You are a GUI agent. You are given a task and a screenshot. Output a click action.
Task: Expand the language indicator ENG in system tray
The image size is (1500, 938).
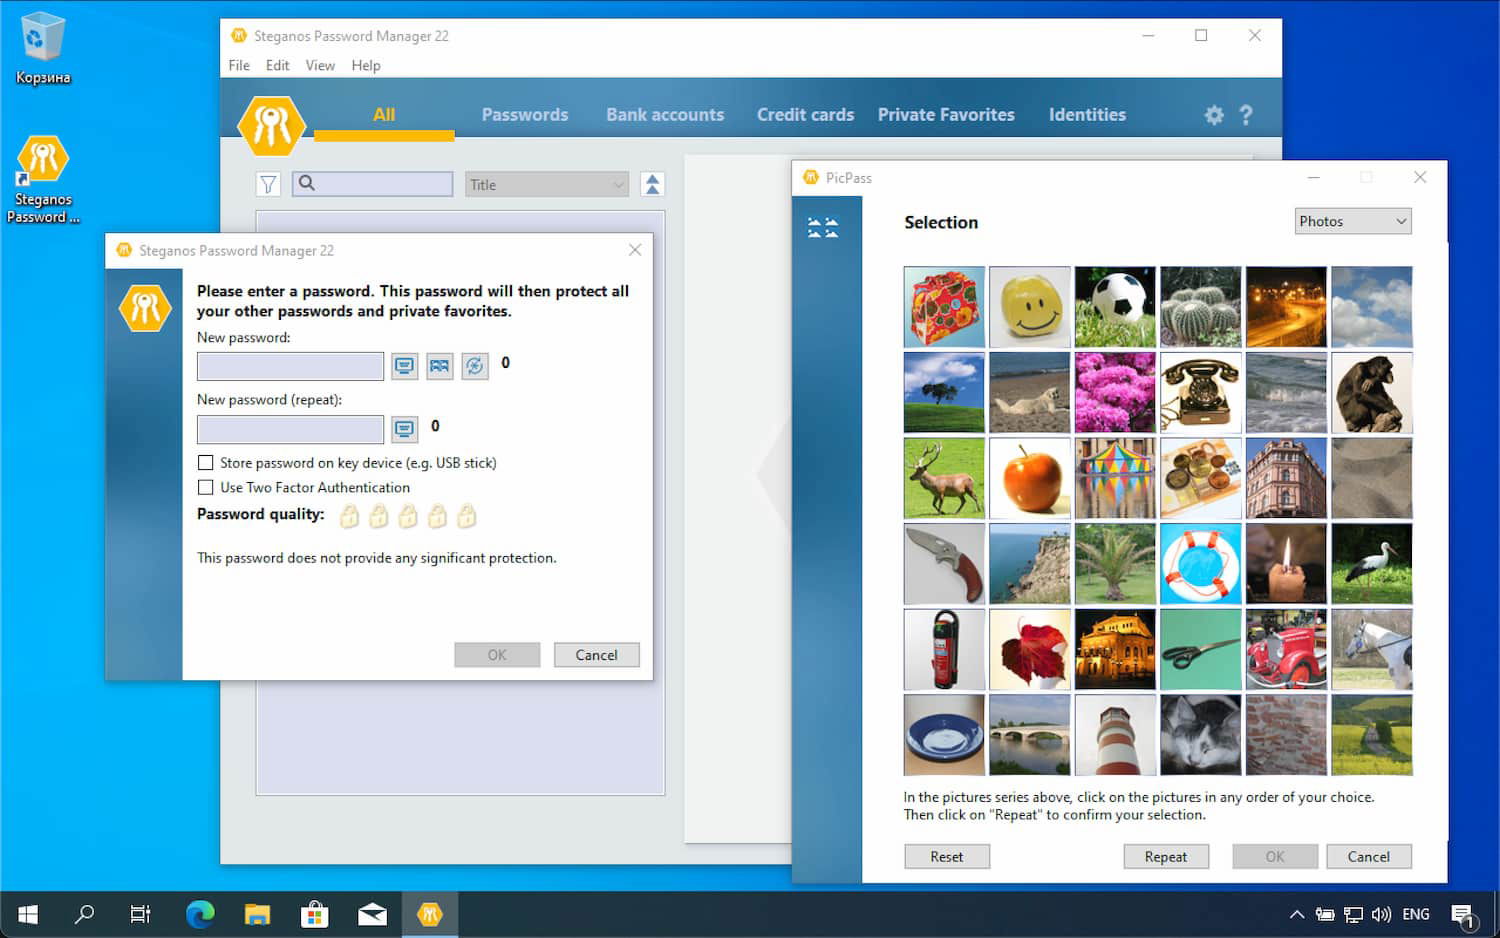(1415, 913)
